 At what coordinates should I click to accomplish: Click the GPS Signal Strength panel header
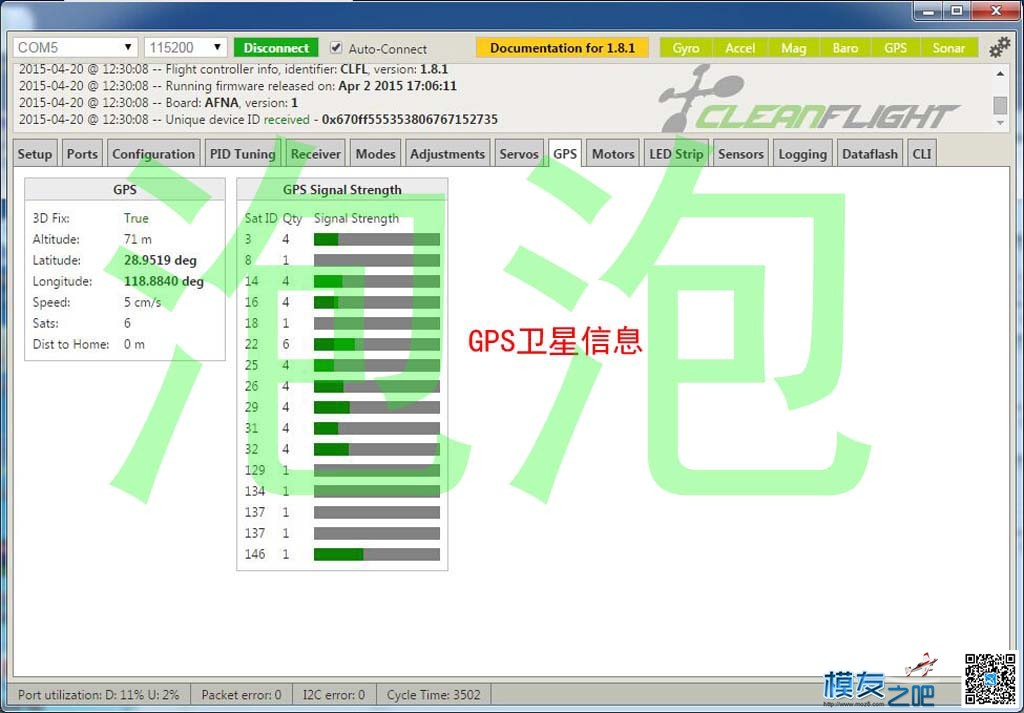[342, 189]
